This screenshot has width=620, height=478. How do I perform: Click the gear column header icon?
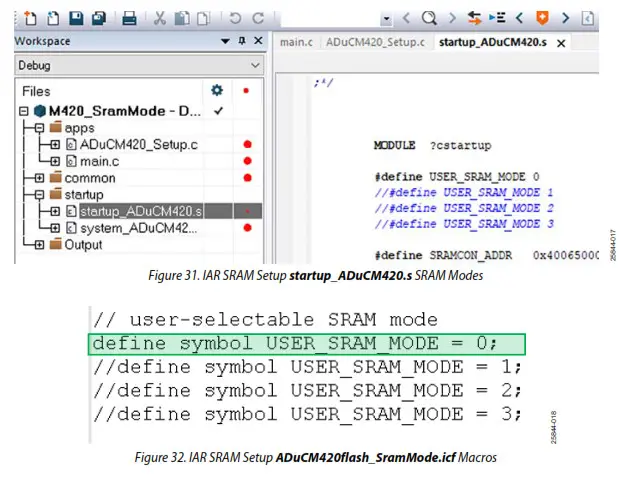click(217, 91)
